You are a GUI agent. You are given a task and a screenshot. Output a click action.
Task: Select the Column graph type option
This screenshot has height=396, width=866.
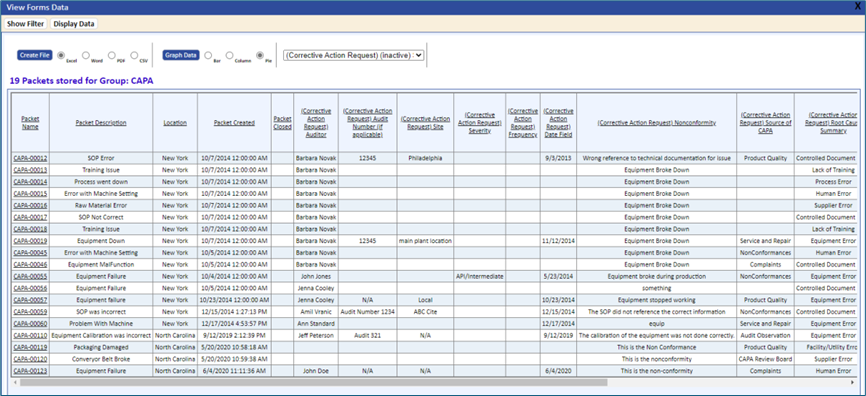point(229,55)
